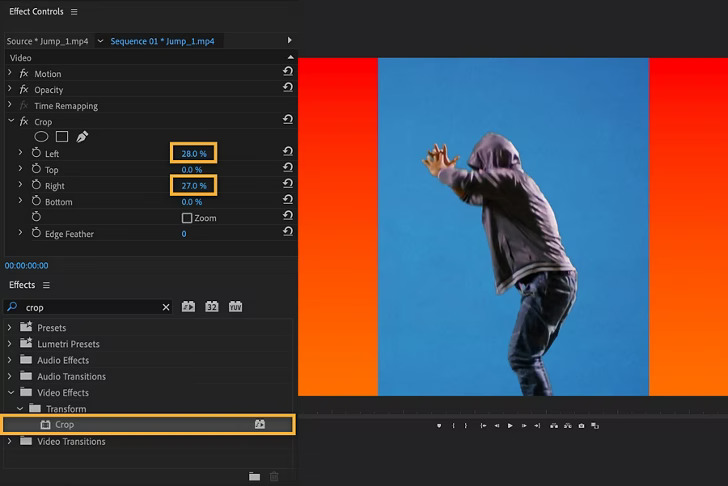Image resolution: width=728 pixels, height=486 pixels.
Task: Export frame with the camera icon
Action: point(581,426)
